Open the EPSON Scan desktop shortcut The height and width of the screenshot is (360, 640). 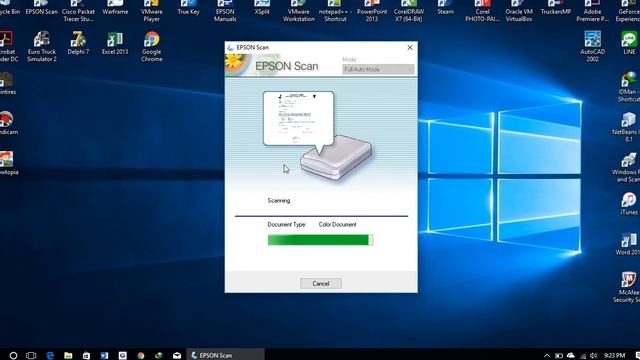[x=42, y=7]
